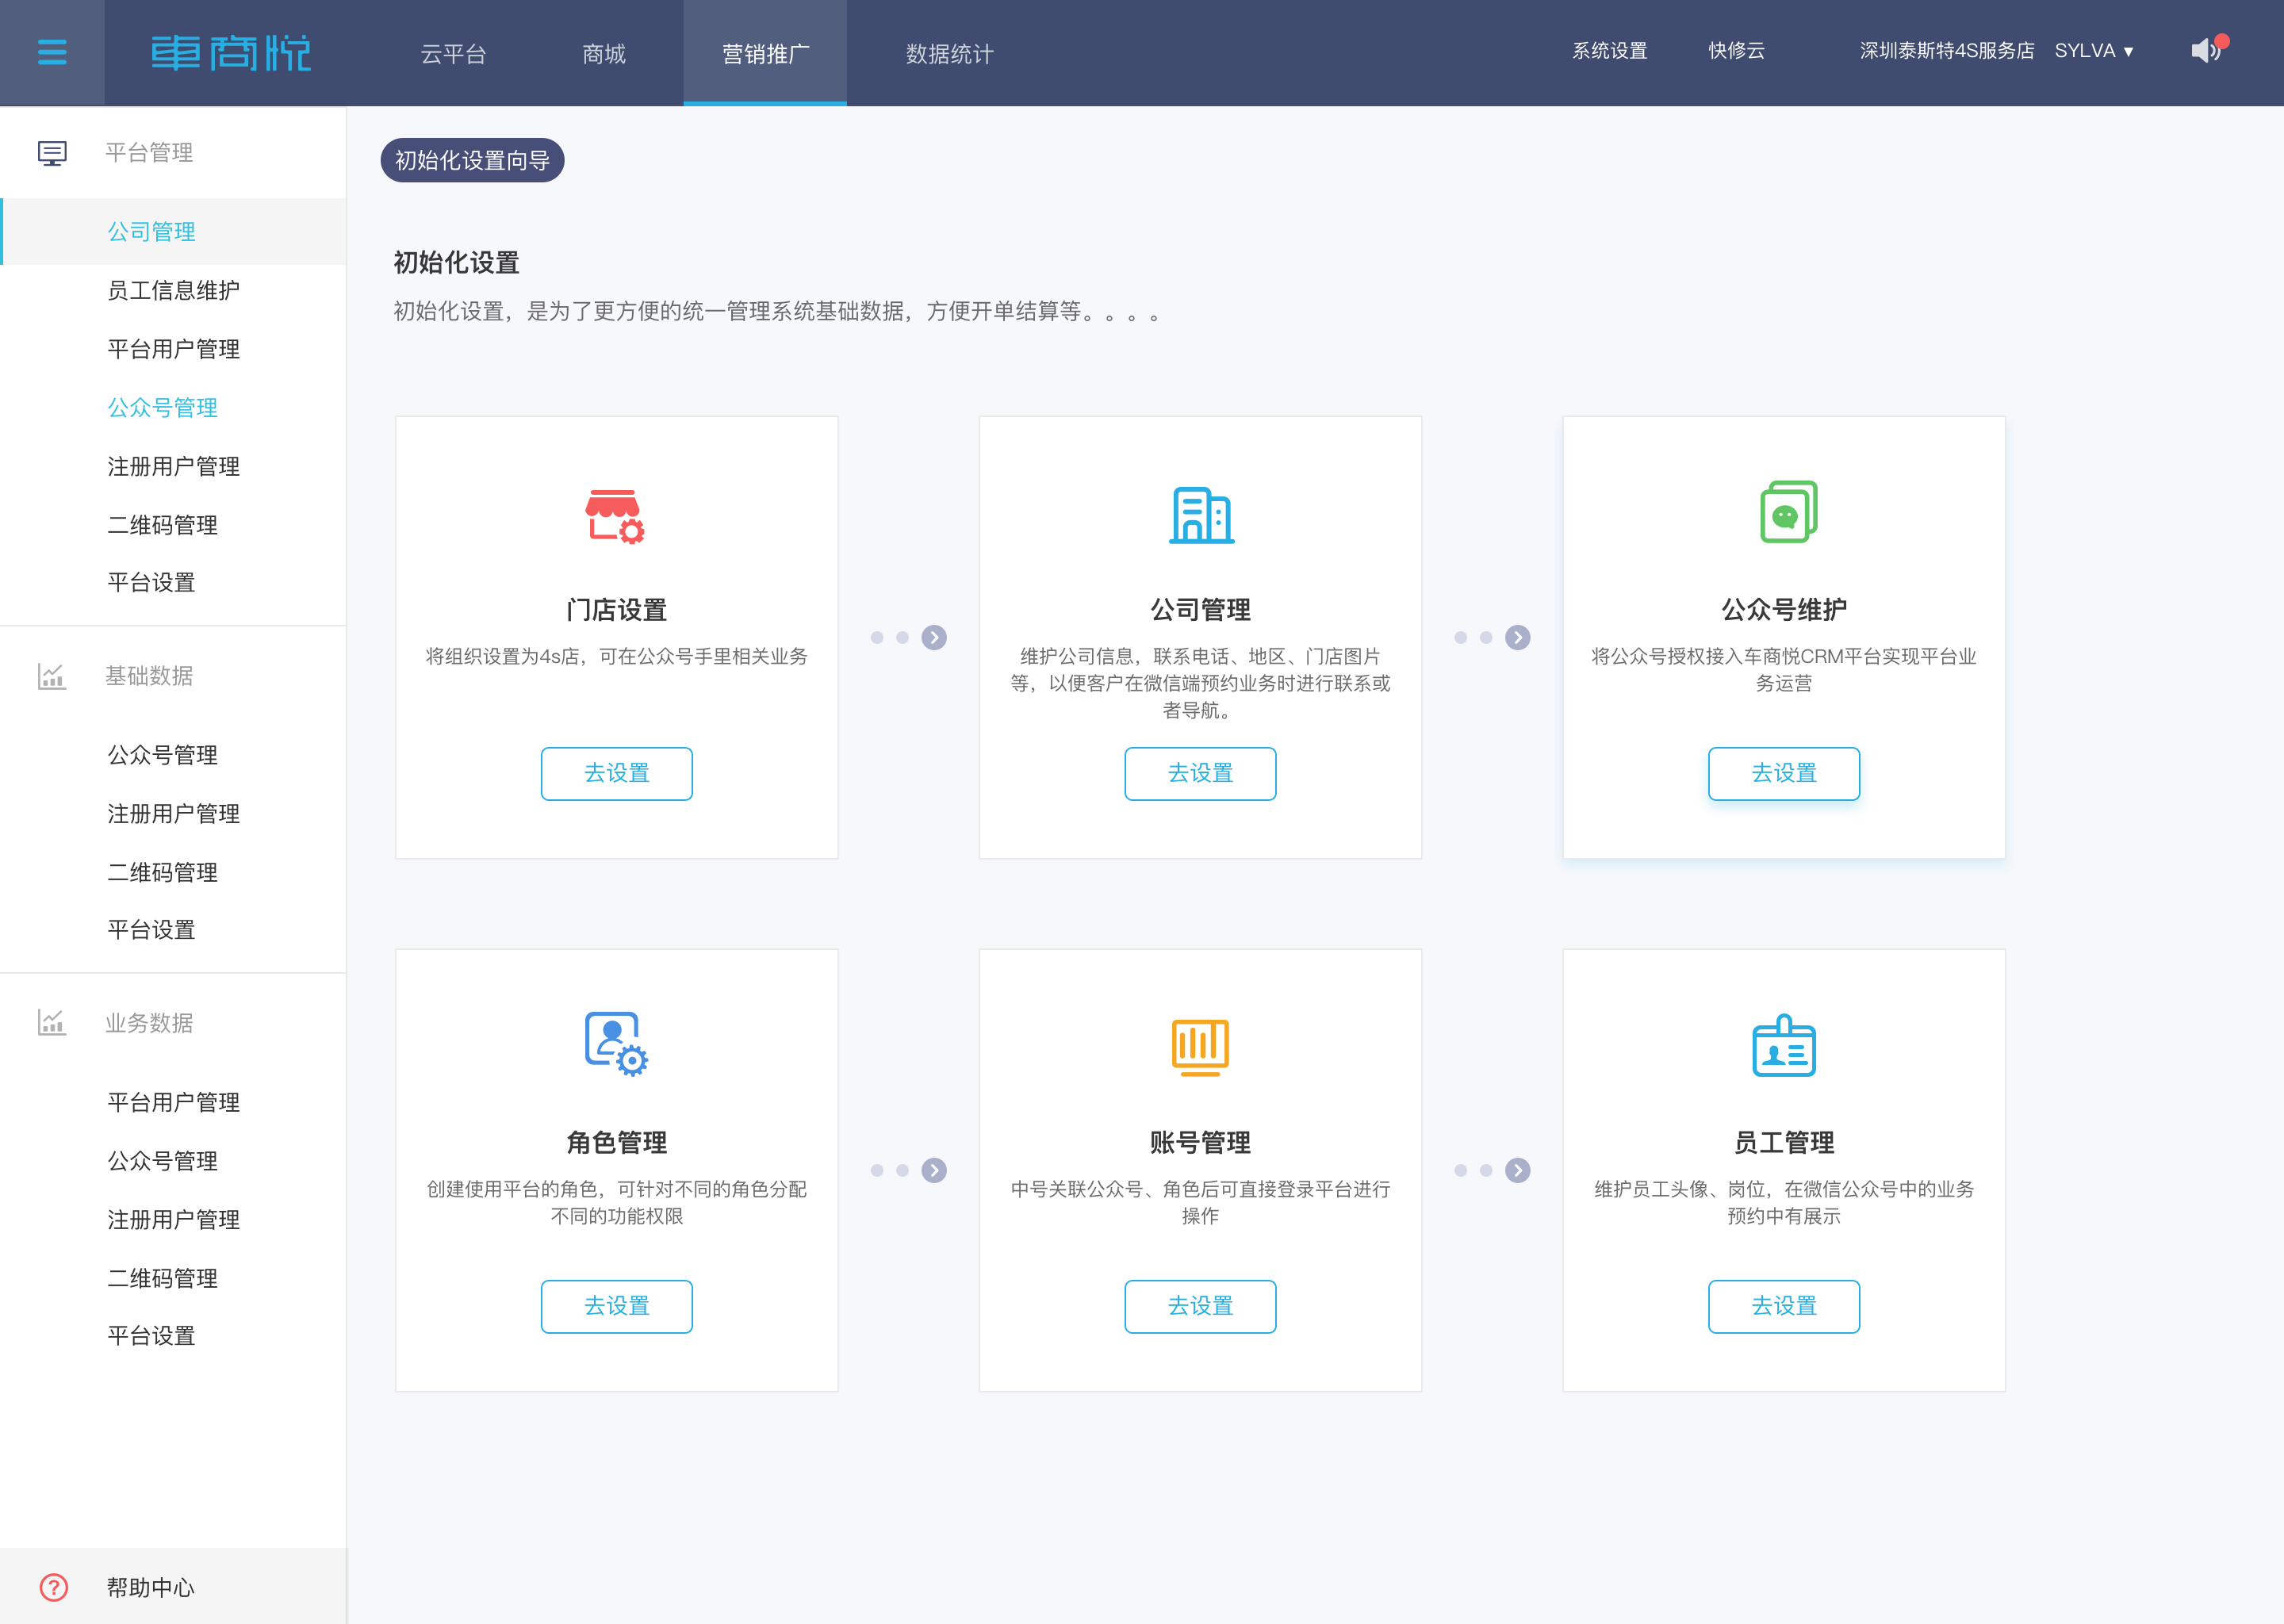Click 去设置 under 公众号维护
Viewport: 2284px width, 1624px height.
[x=1784, y=773]
